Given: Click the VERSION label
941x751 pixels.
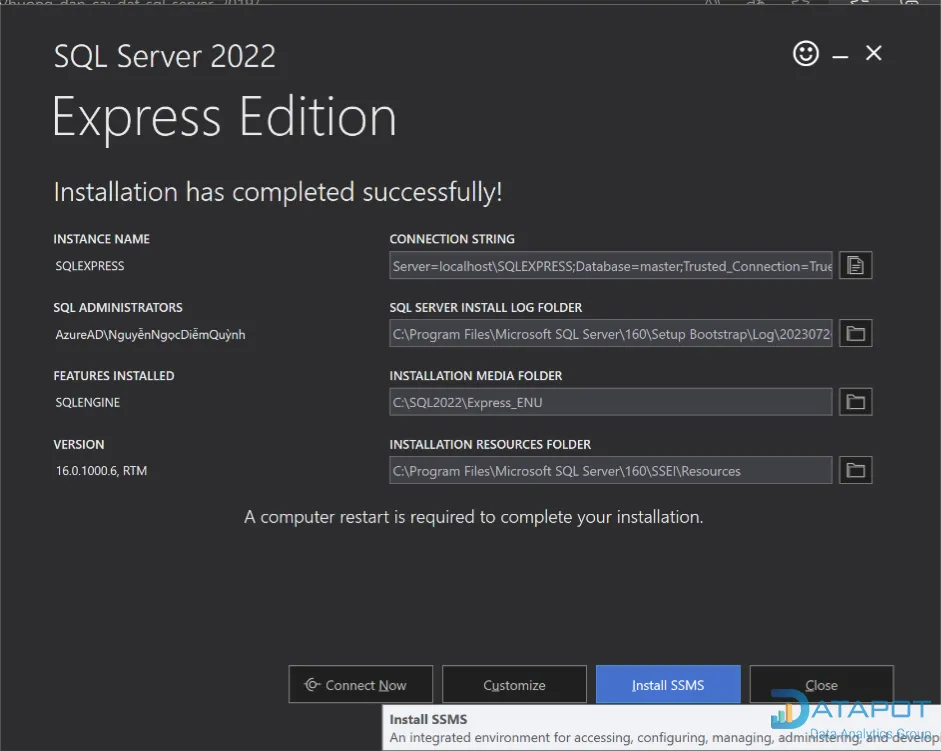Looking at the screenshot, I should [79, 444].
